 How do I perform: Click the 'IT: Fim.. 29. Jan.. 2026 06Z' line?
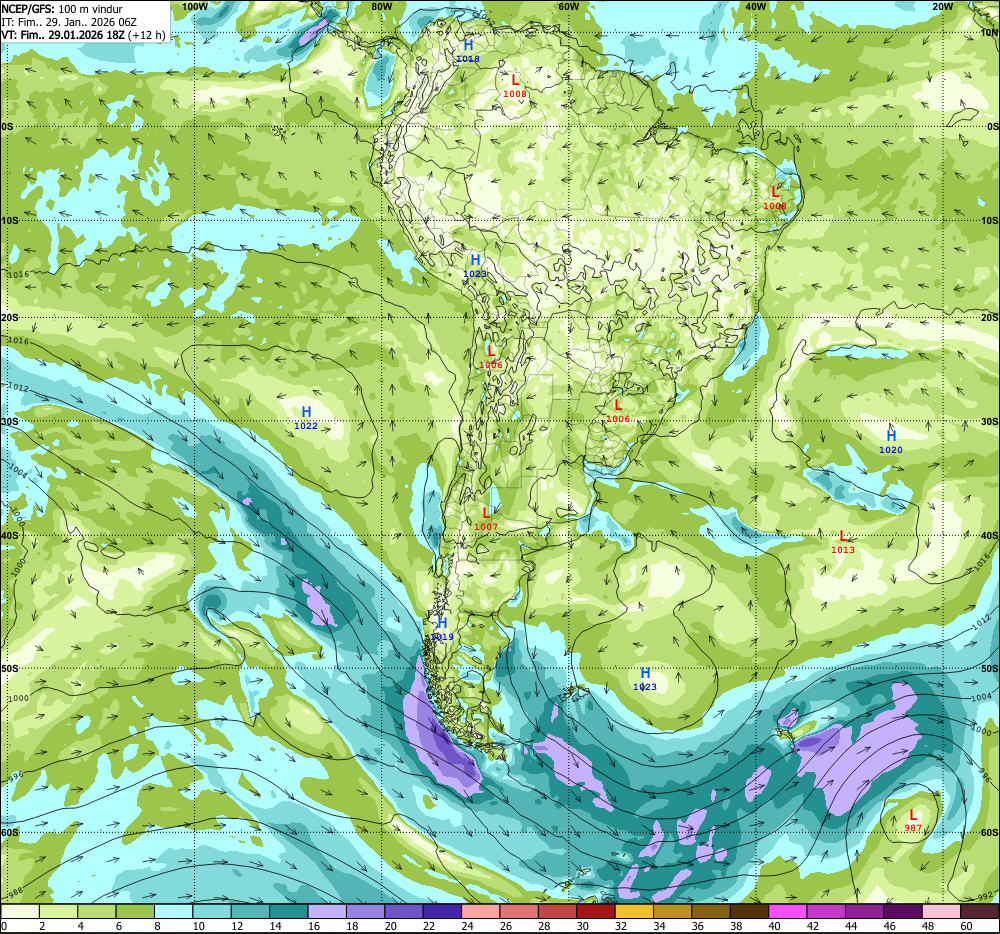(69, 22)
